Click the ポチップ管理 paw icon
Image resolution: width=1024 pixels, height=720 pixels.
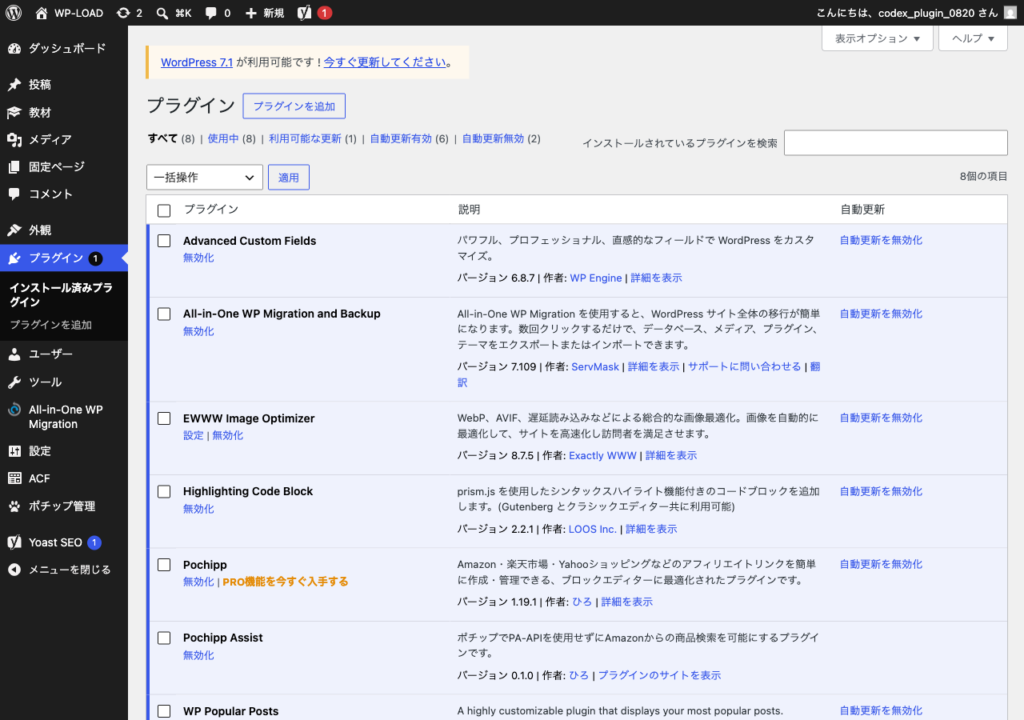coord(14,506)
